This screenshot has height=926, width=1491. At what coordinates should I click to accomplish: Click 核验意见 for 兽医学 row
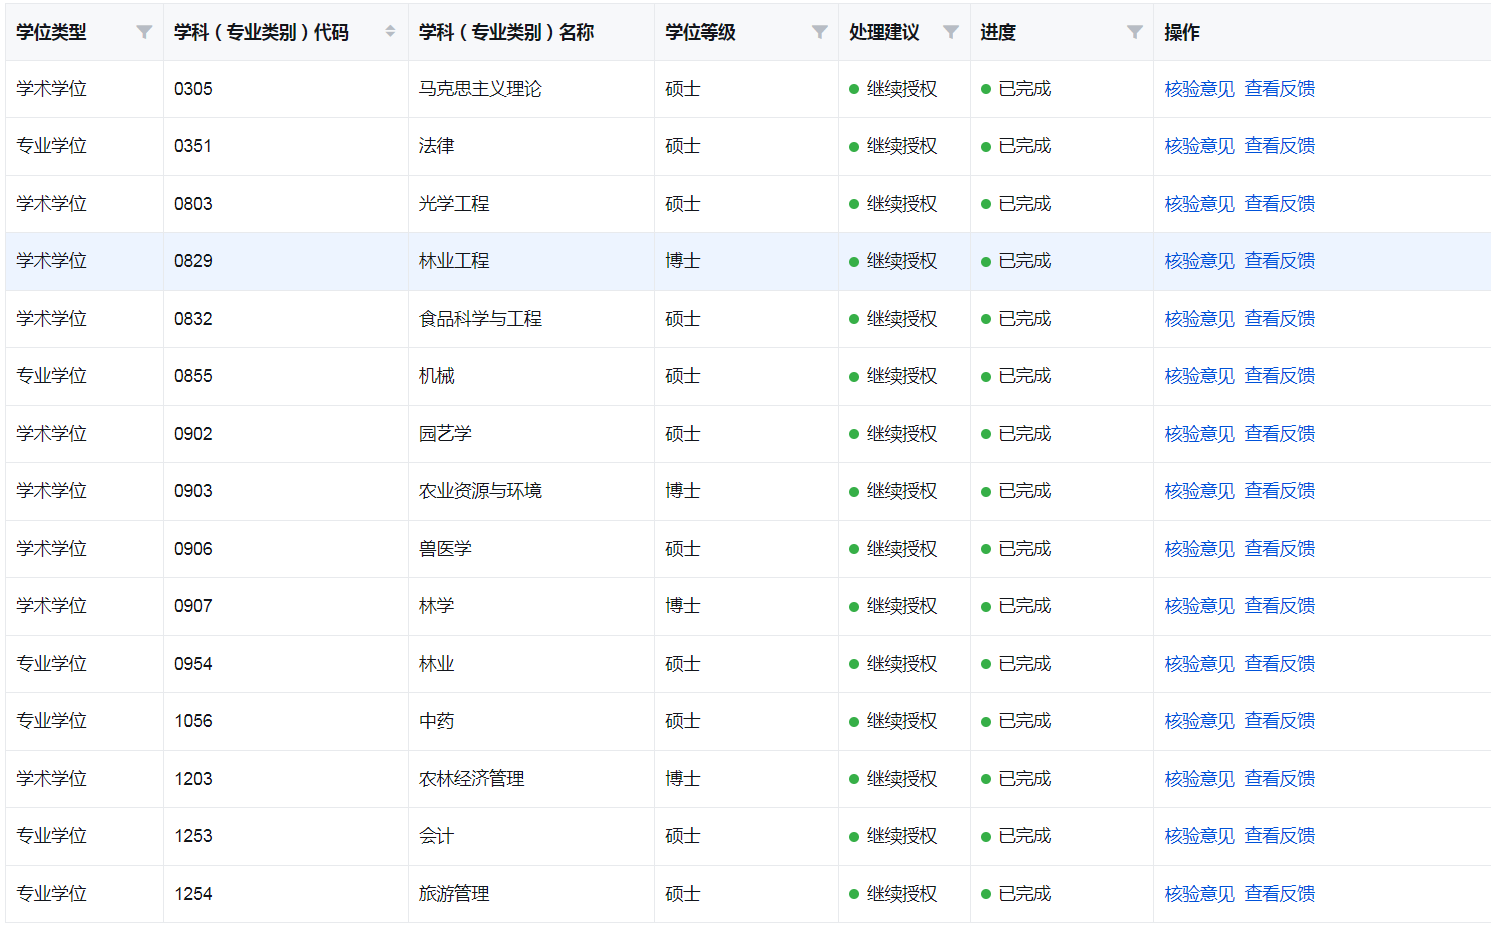pyautogui.click(x=1199, y=549)
